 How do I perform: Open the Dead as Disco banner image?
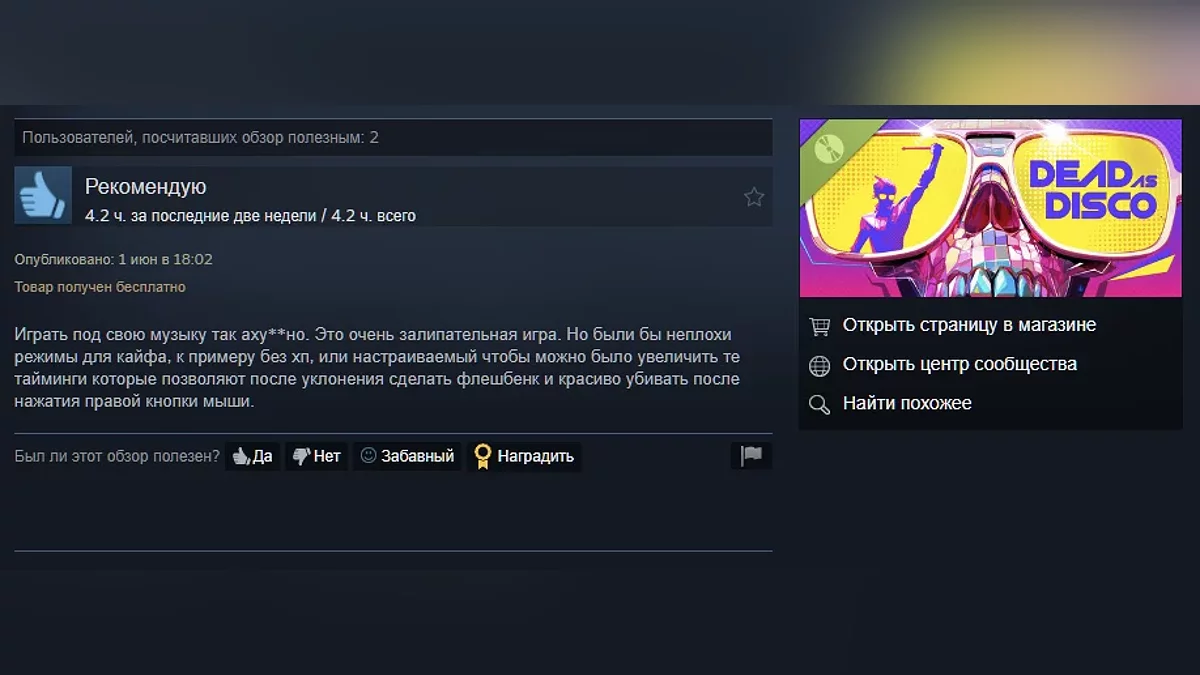990,208
